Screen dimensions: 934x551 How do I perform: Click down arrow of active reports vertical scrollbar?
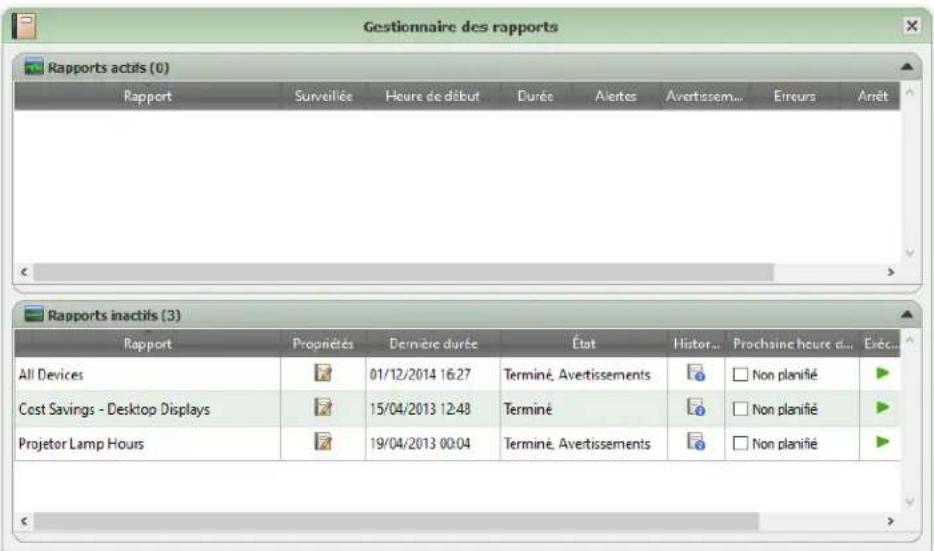tap(910, 254)
